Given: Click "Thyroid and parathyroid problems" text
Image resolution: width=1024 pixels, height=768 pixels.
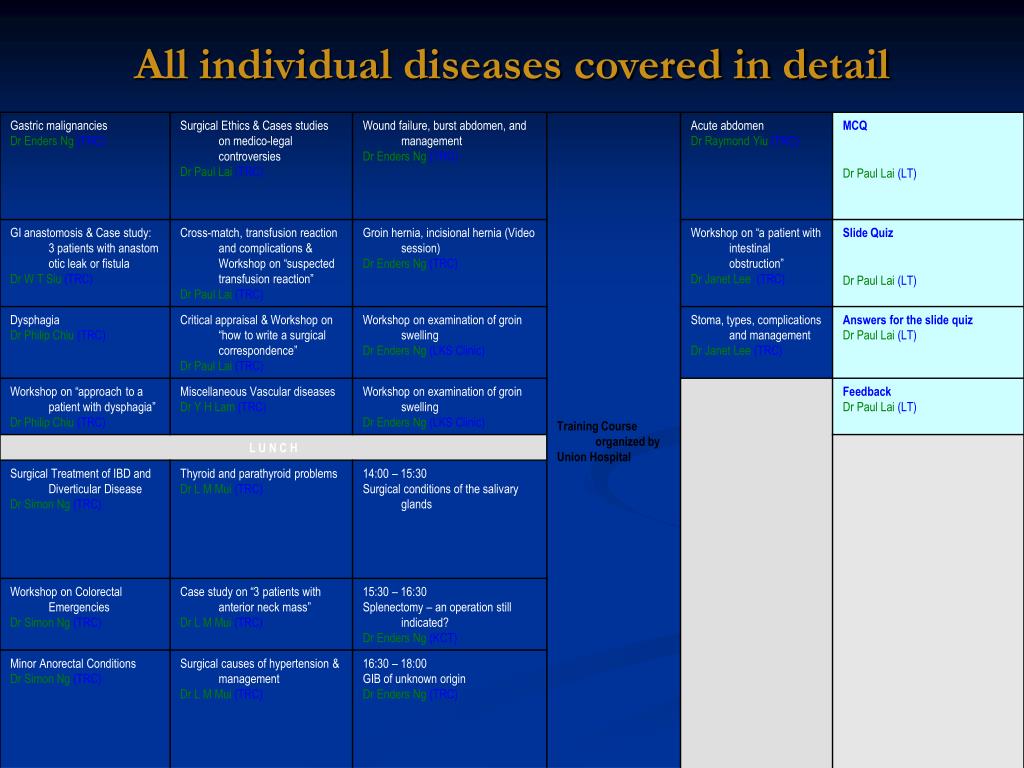Looking at the screenshot, I should pos(259,473).
